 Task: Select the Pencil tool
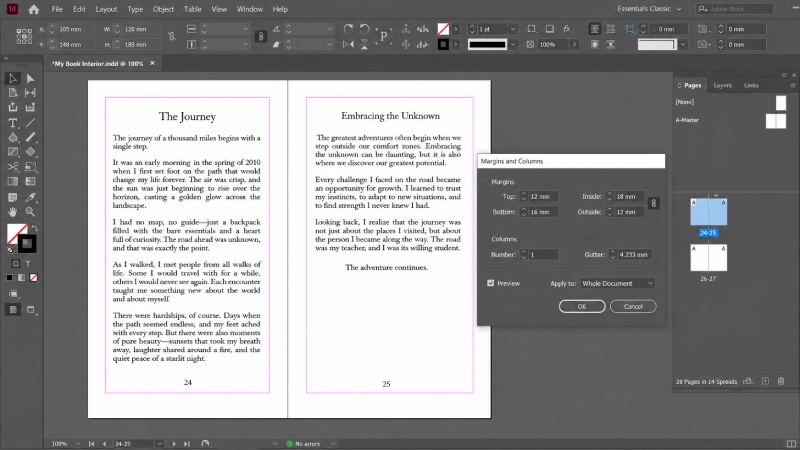click(30, 137)
